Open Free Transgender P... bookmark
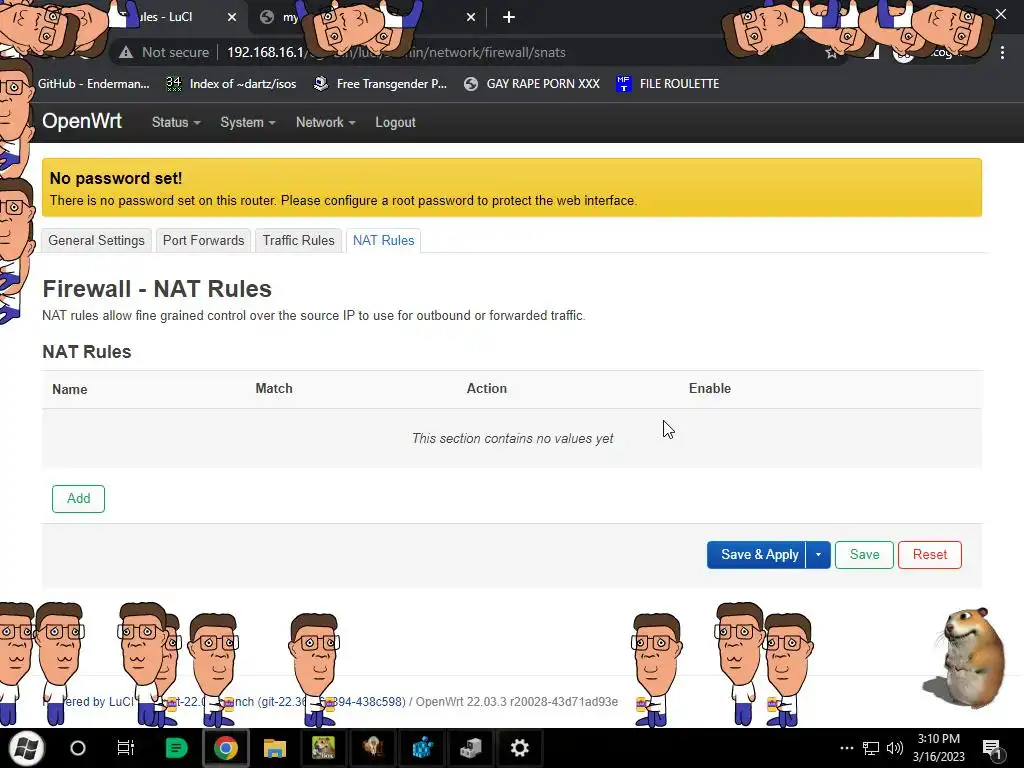The height and width of the screenshot is (768, 1024). tap(380, 84)
